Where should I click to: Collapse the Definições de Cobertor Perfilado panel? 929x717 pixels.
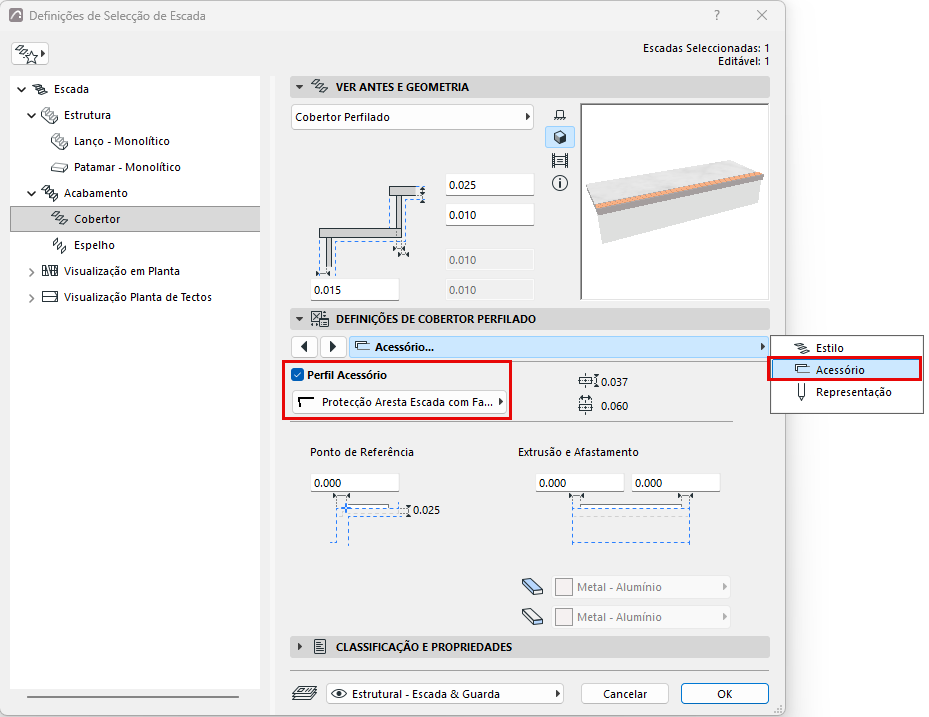(300, 319)
